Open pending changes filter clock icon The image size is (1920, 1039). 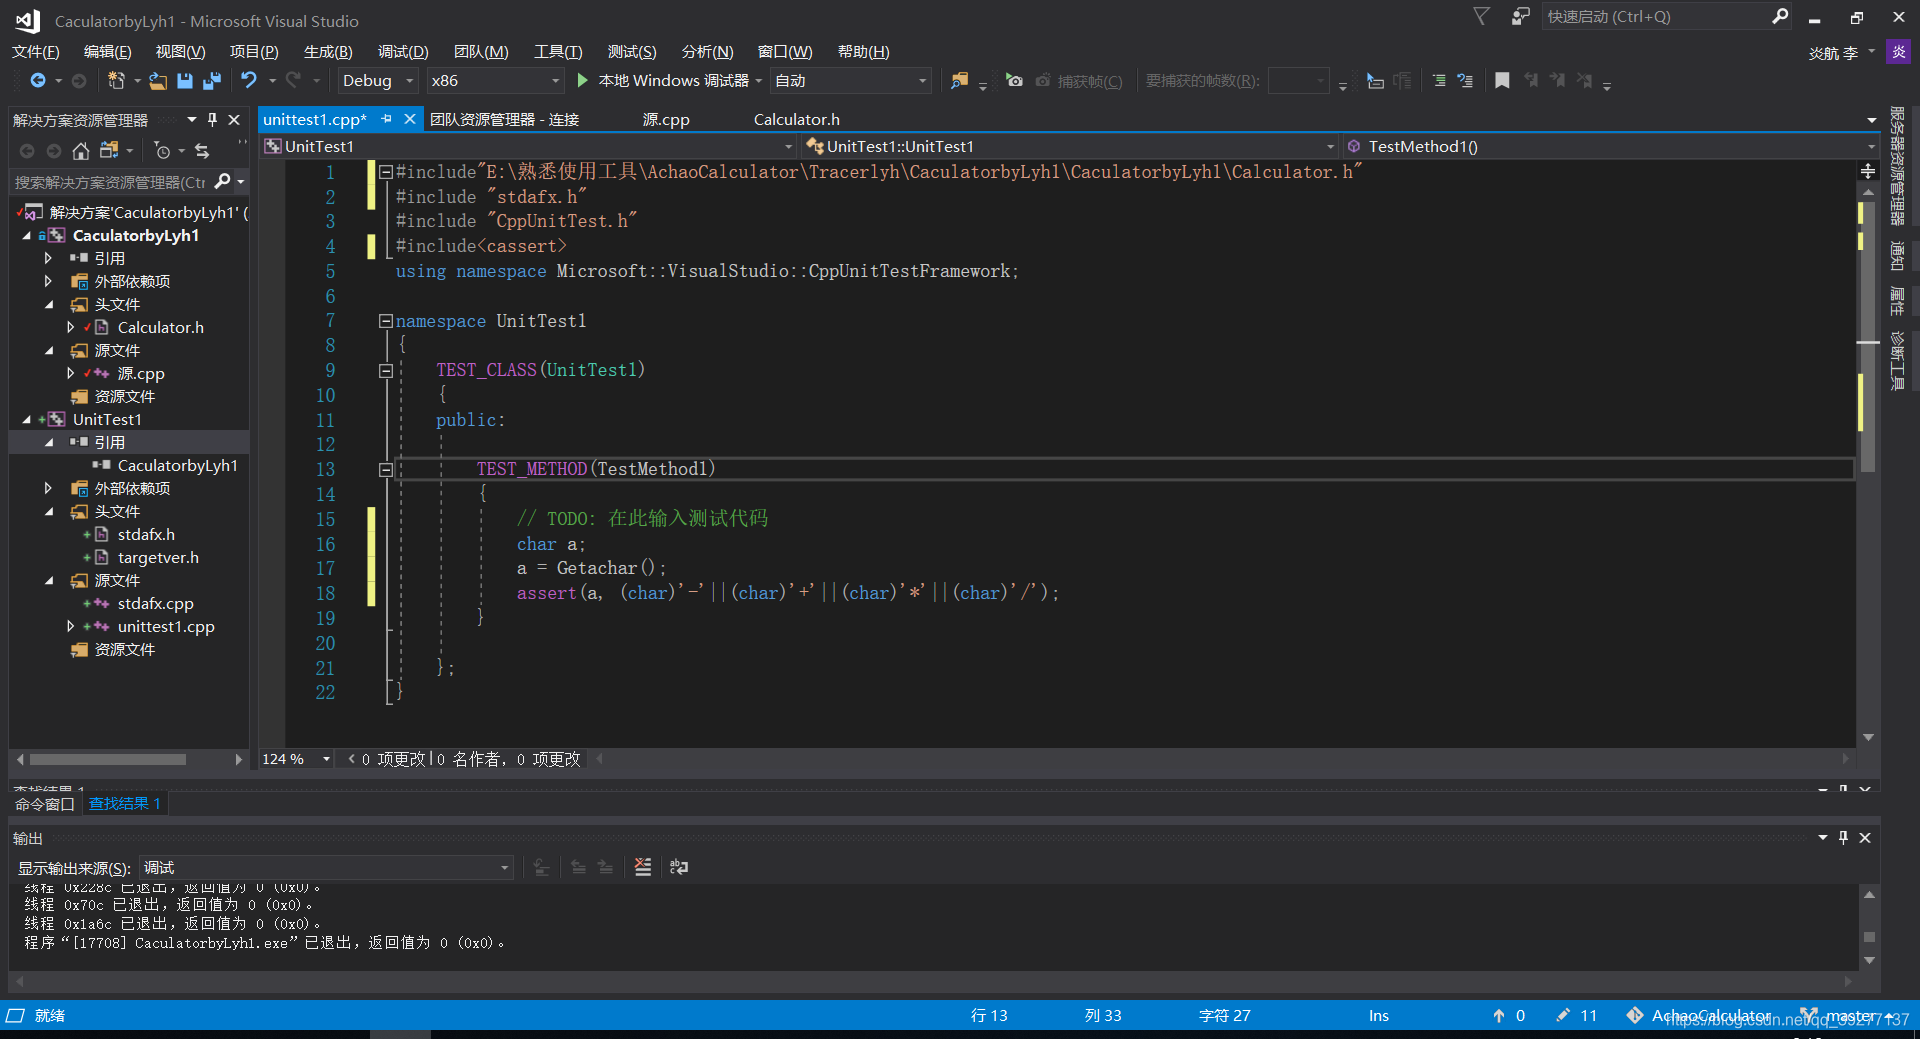click(x=162, y=150)
